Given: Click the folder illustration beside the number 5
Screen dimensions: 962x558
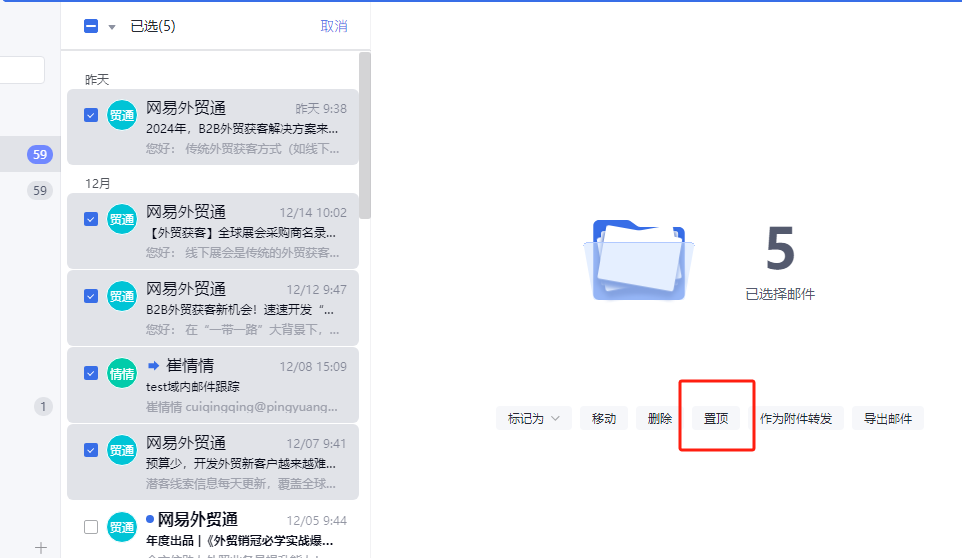Looking at the screenshot, I should click(x=639, y=260).
